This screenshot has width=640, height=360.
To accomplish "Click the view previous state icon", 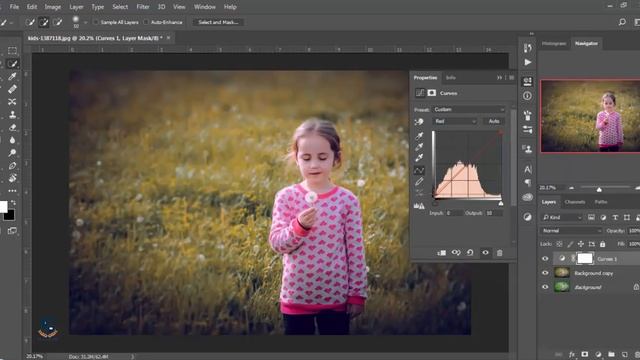I will click(x=456, y=253).
